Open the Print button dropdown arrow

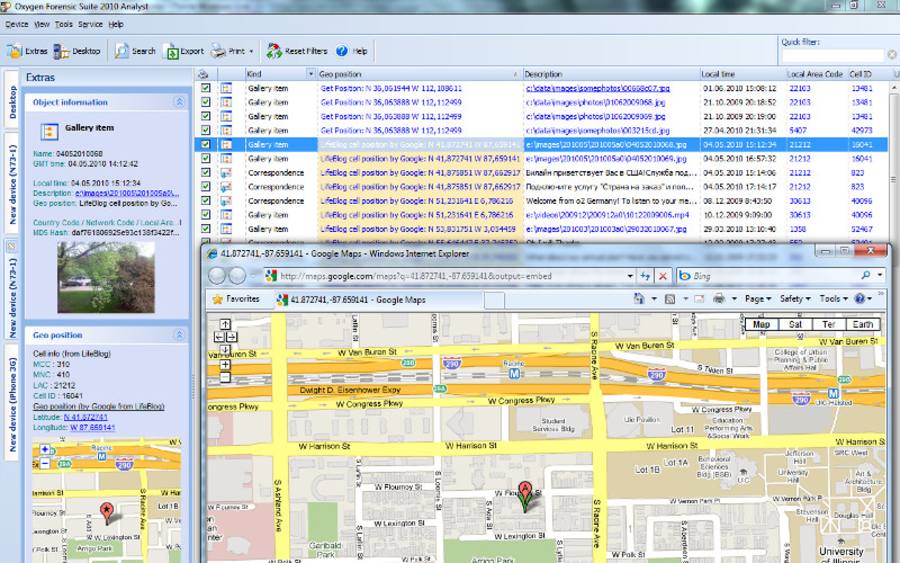[x=251, y=52]
